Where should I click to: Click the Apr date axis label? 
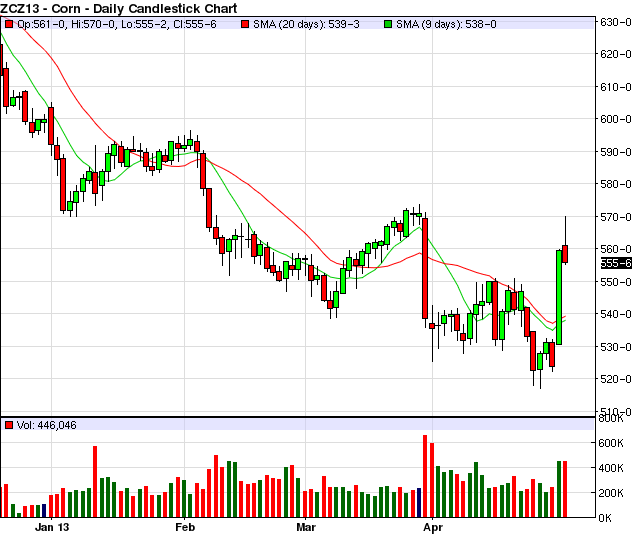point(433,527)
